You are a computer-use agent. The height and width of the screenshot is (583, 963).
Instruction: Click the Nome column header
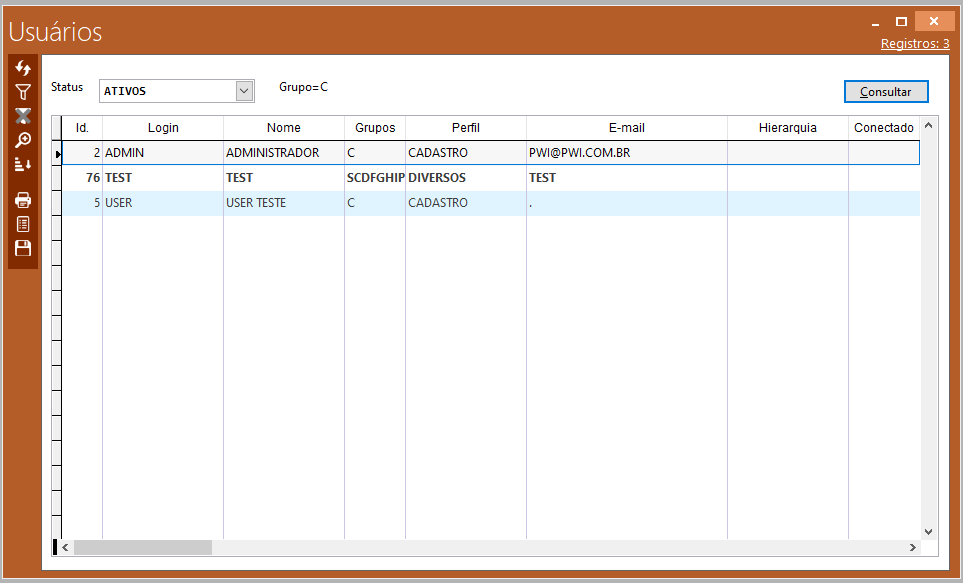click(284, 128)
